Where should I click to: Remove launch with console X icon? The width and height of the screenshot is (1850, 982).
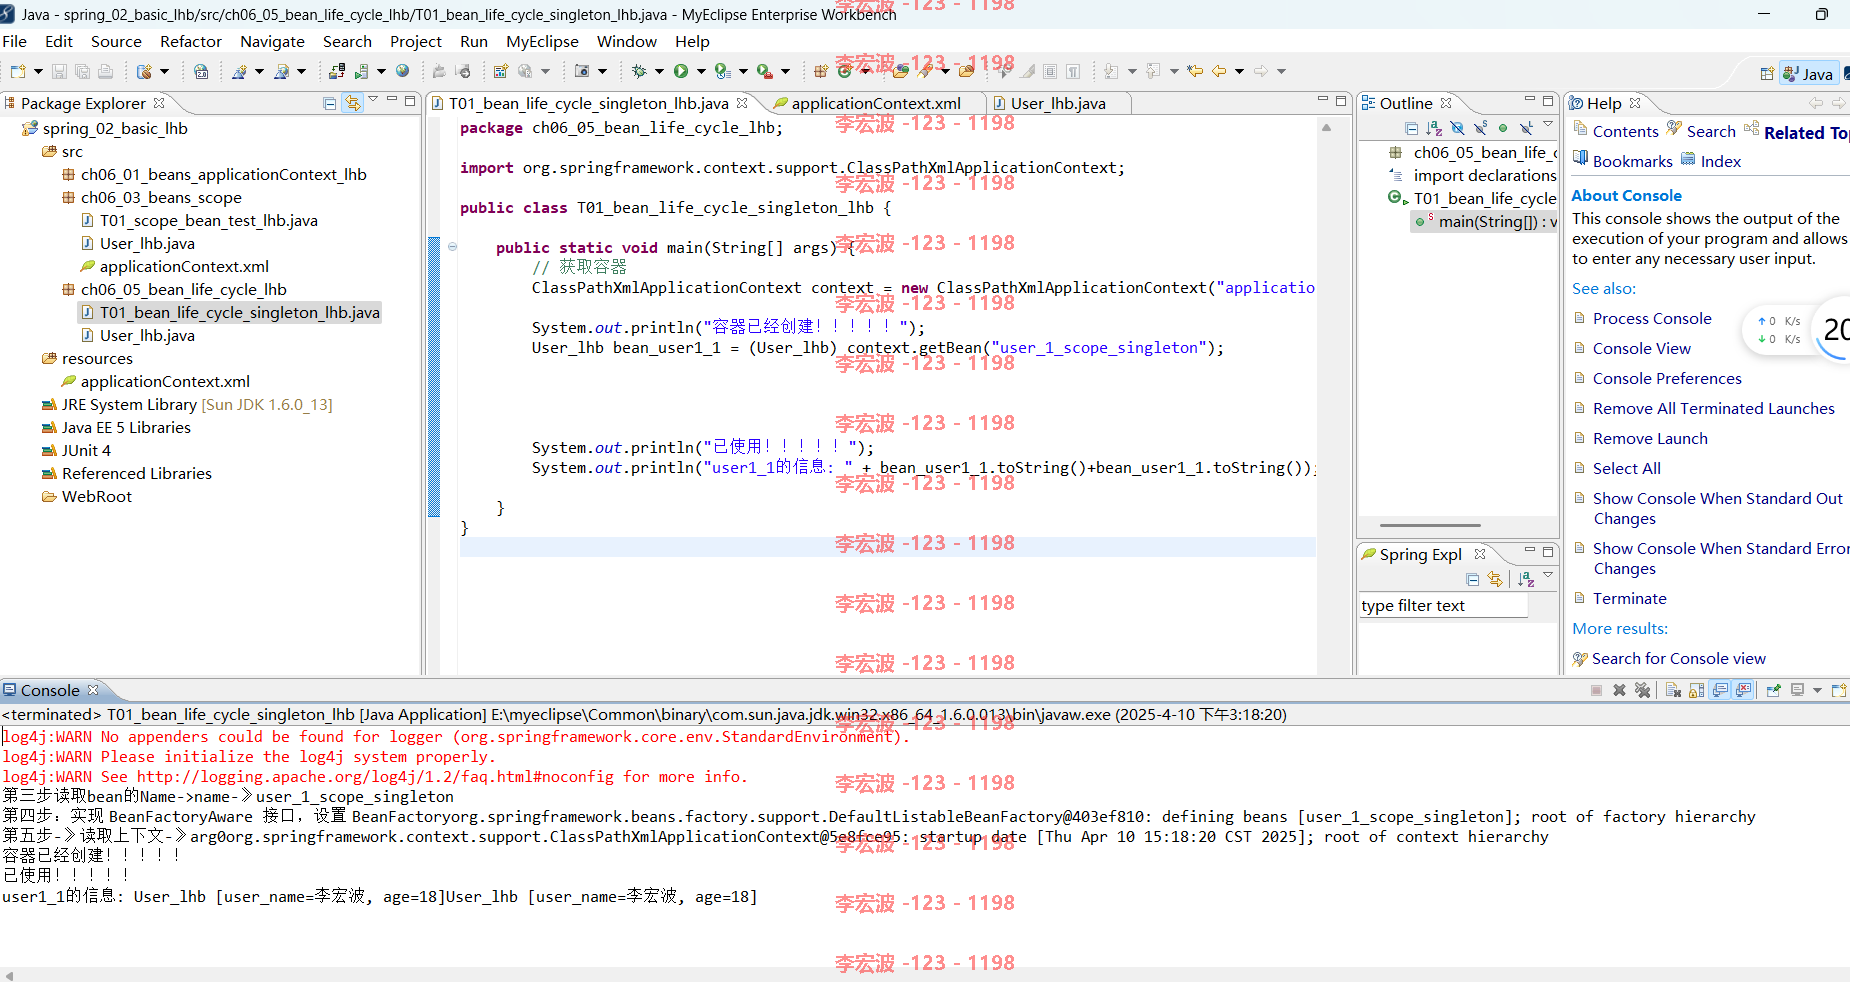click(1619, 690)
